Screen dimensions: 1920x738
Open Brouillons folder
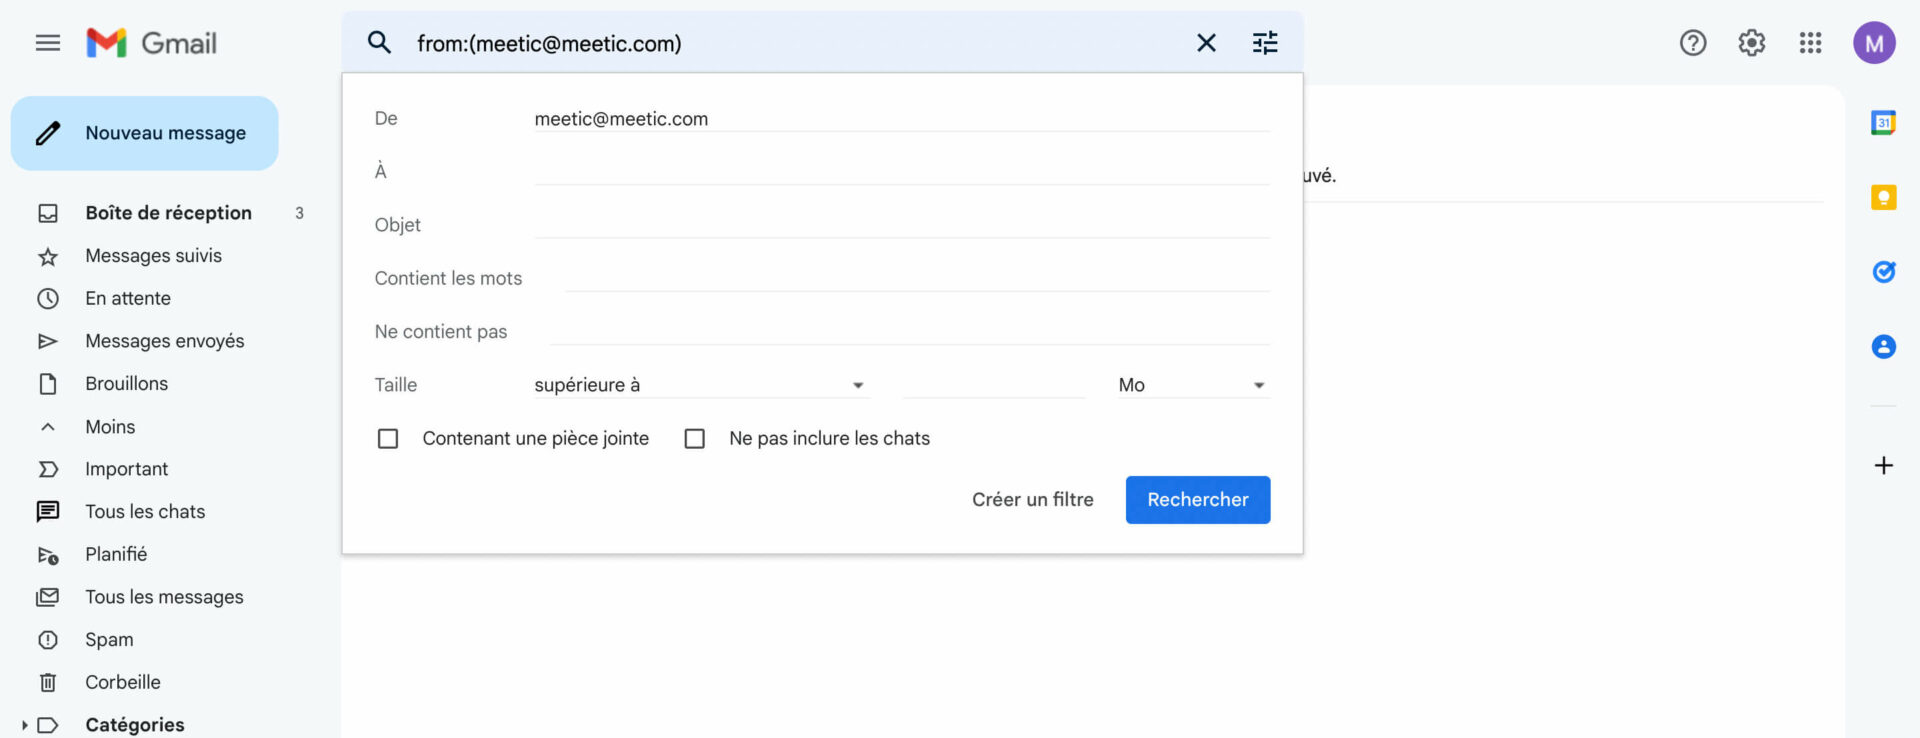[127, 384]
